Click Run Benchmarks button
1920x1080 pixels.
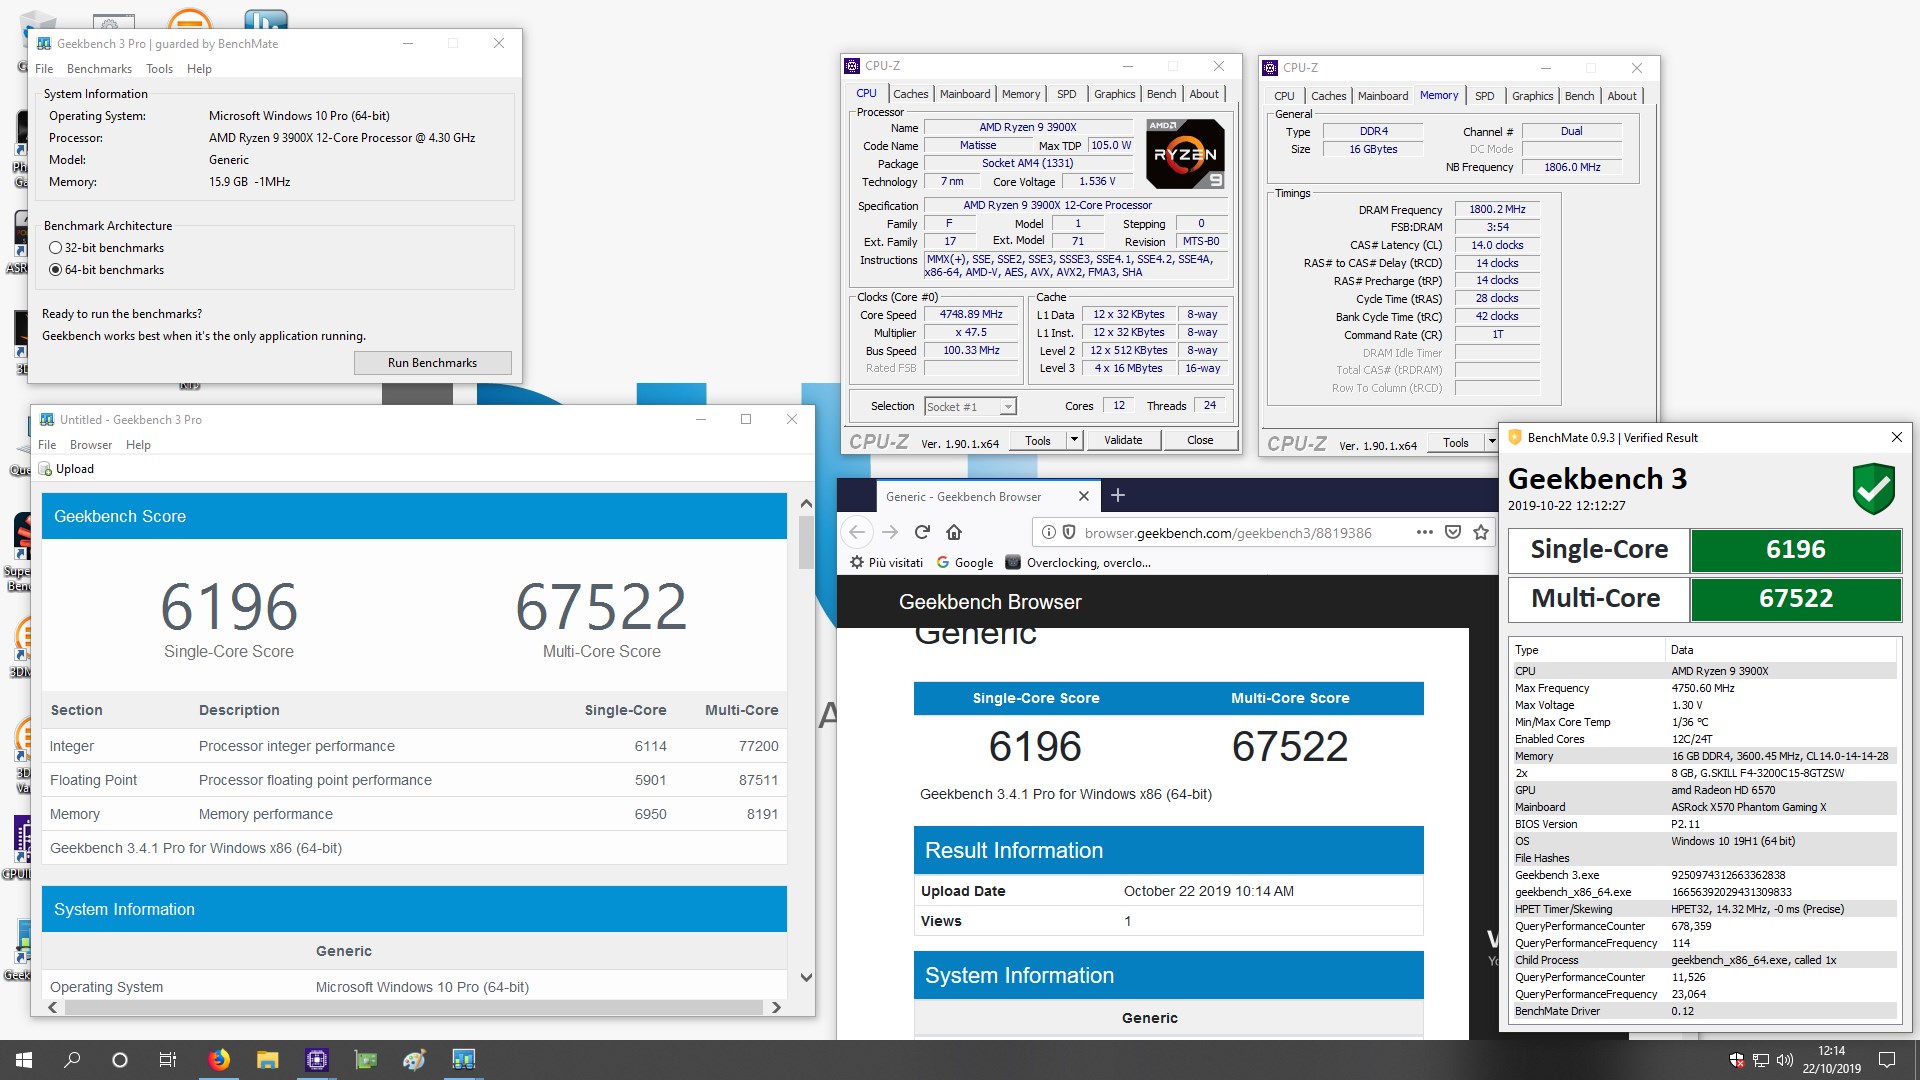pyautogui.click(x=432, y=363)
